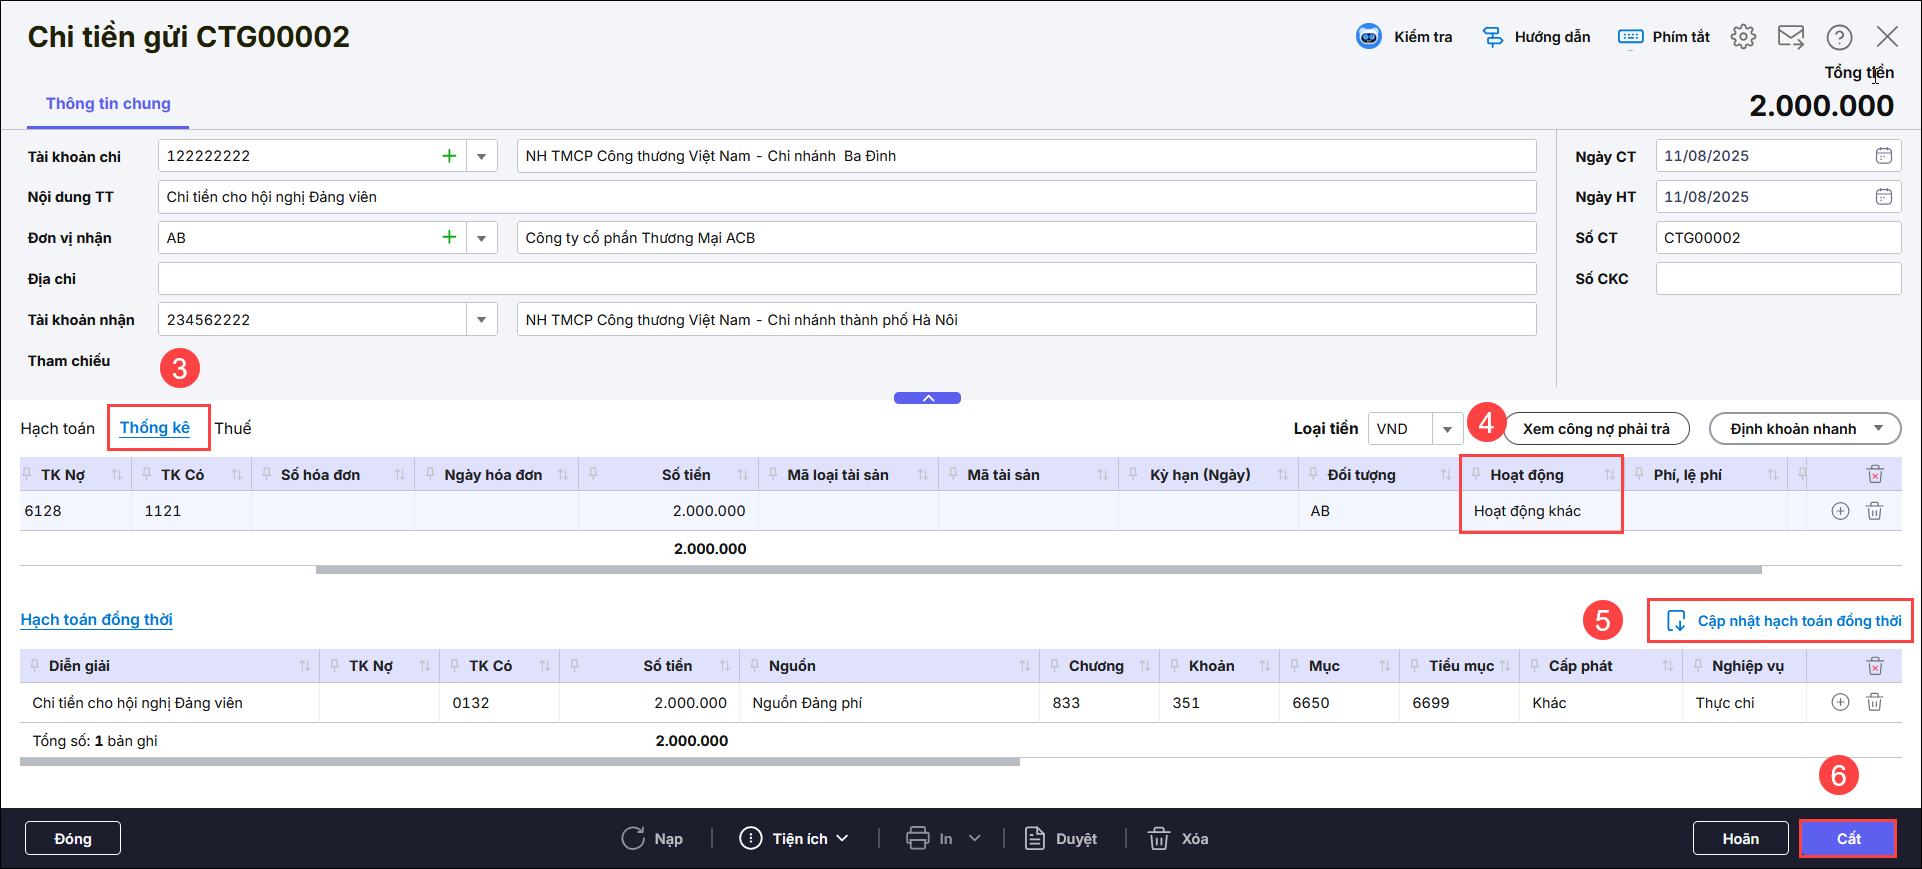This screenshot has width=1922, height=869.
Task: Click the Hướng dẫn guide icon
Action: (1492, 37)
